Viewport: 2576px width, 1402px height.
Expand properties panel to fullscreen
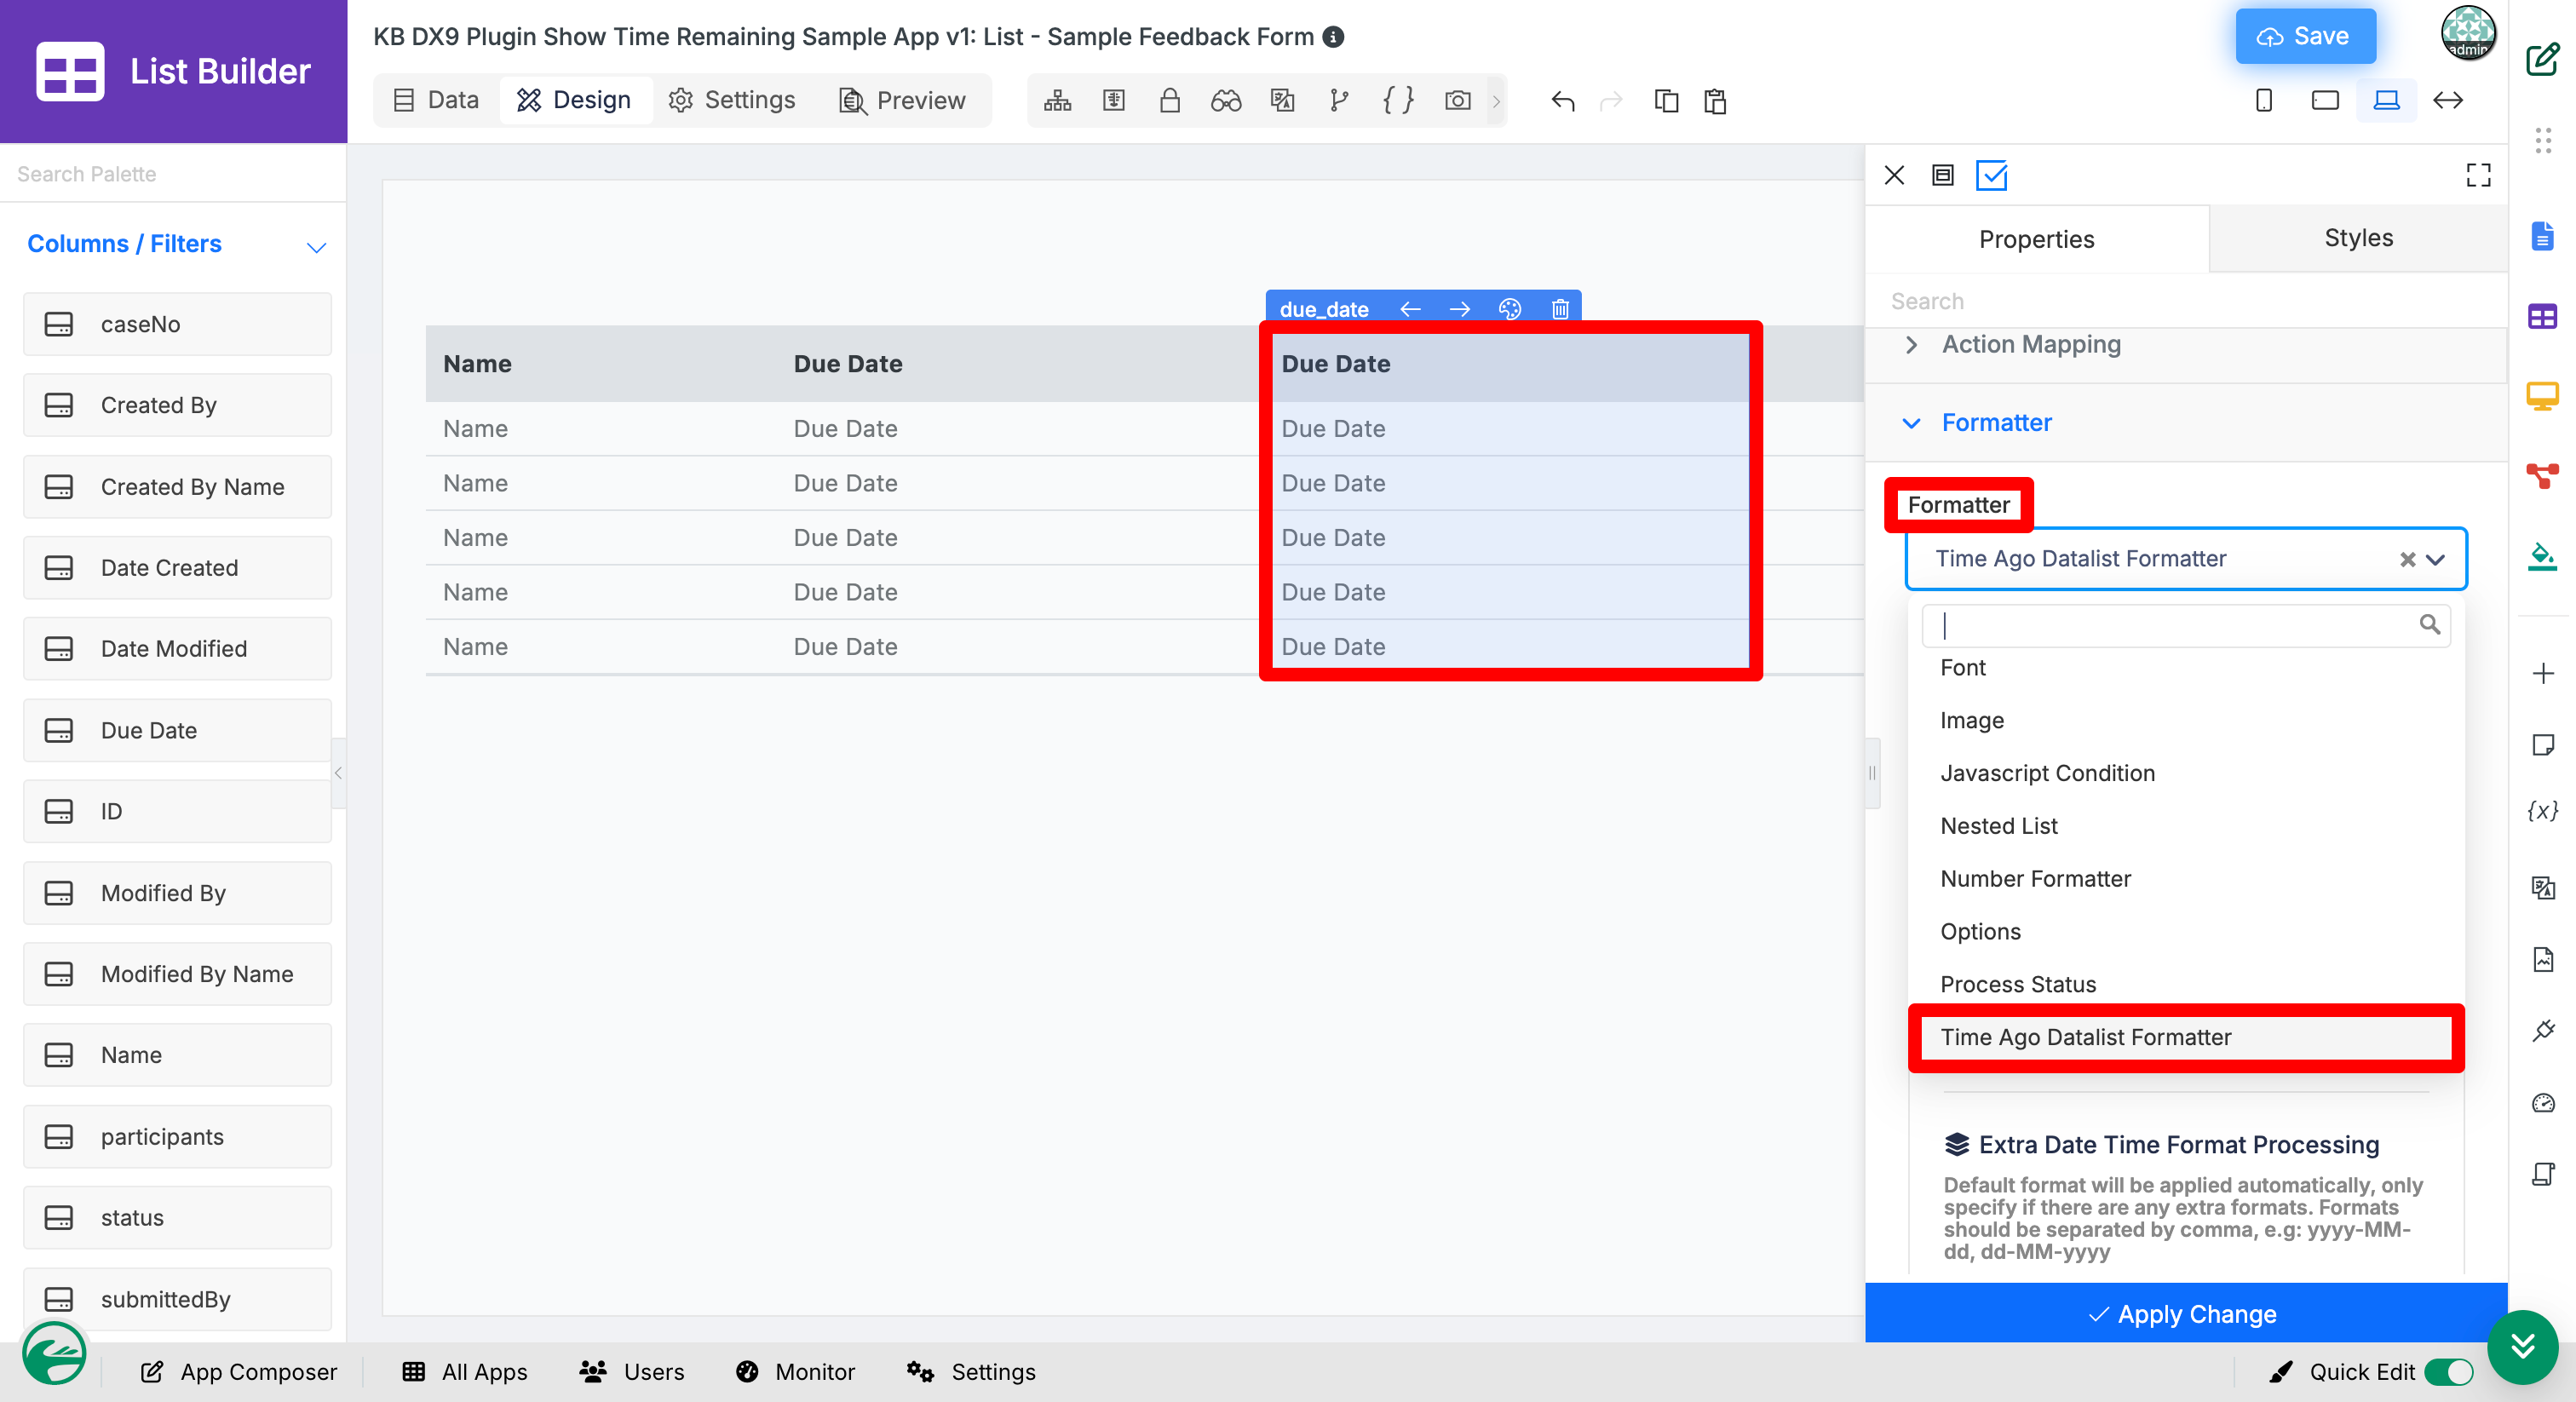click(x=2478, y=175)
